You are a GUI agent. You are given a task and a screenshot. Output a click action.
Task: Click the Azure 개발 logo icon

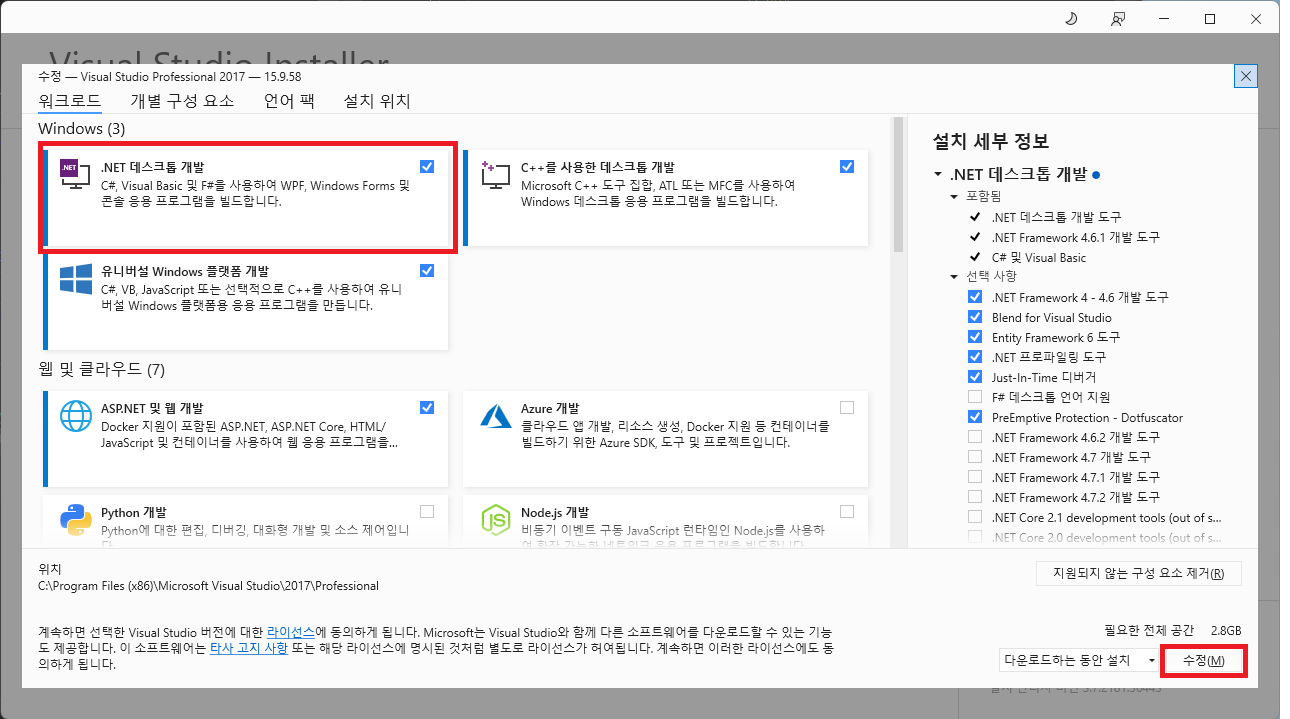point(496,415)
